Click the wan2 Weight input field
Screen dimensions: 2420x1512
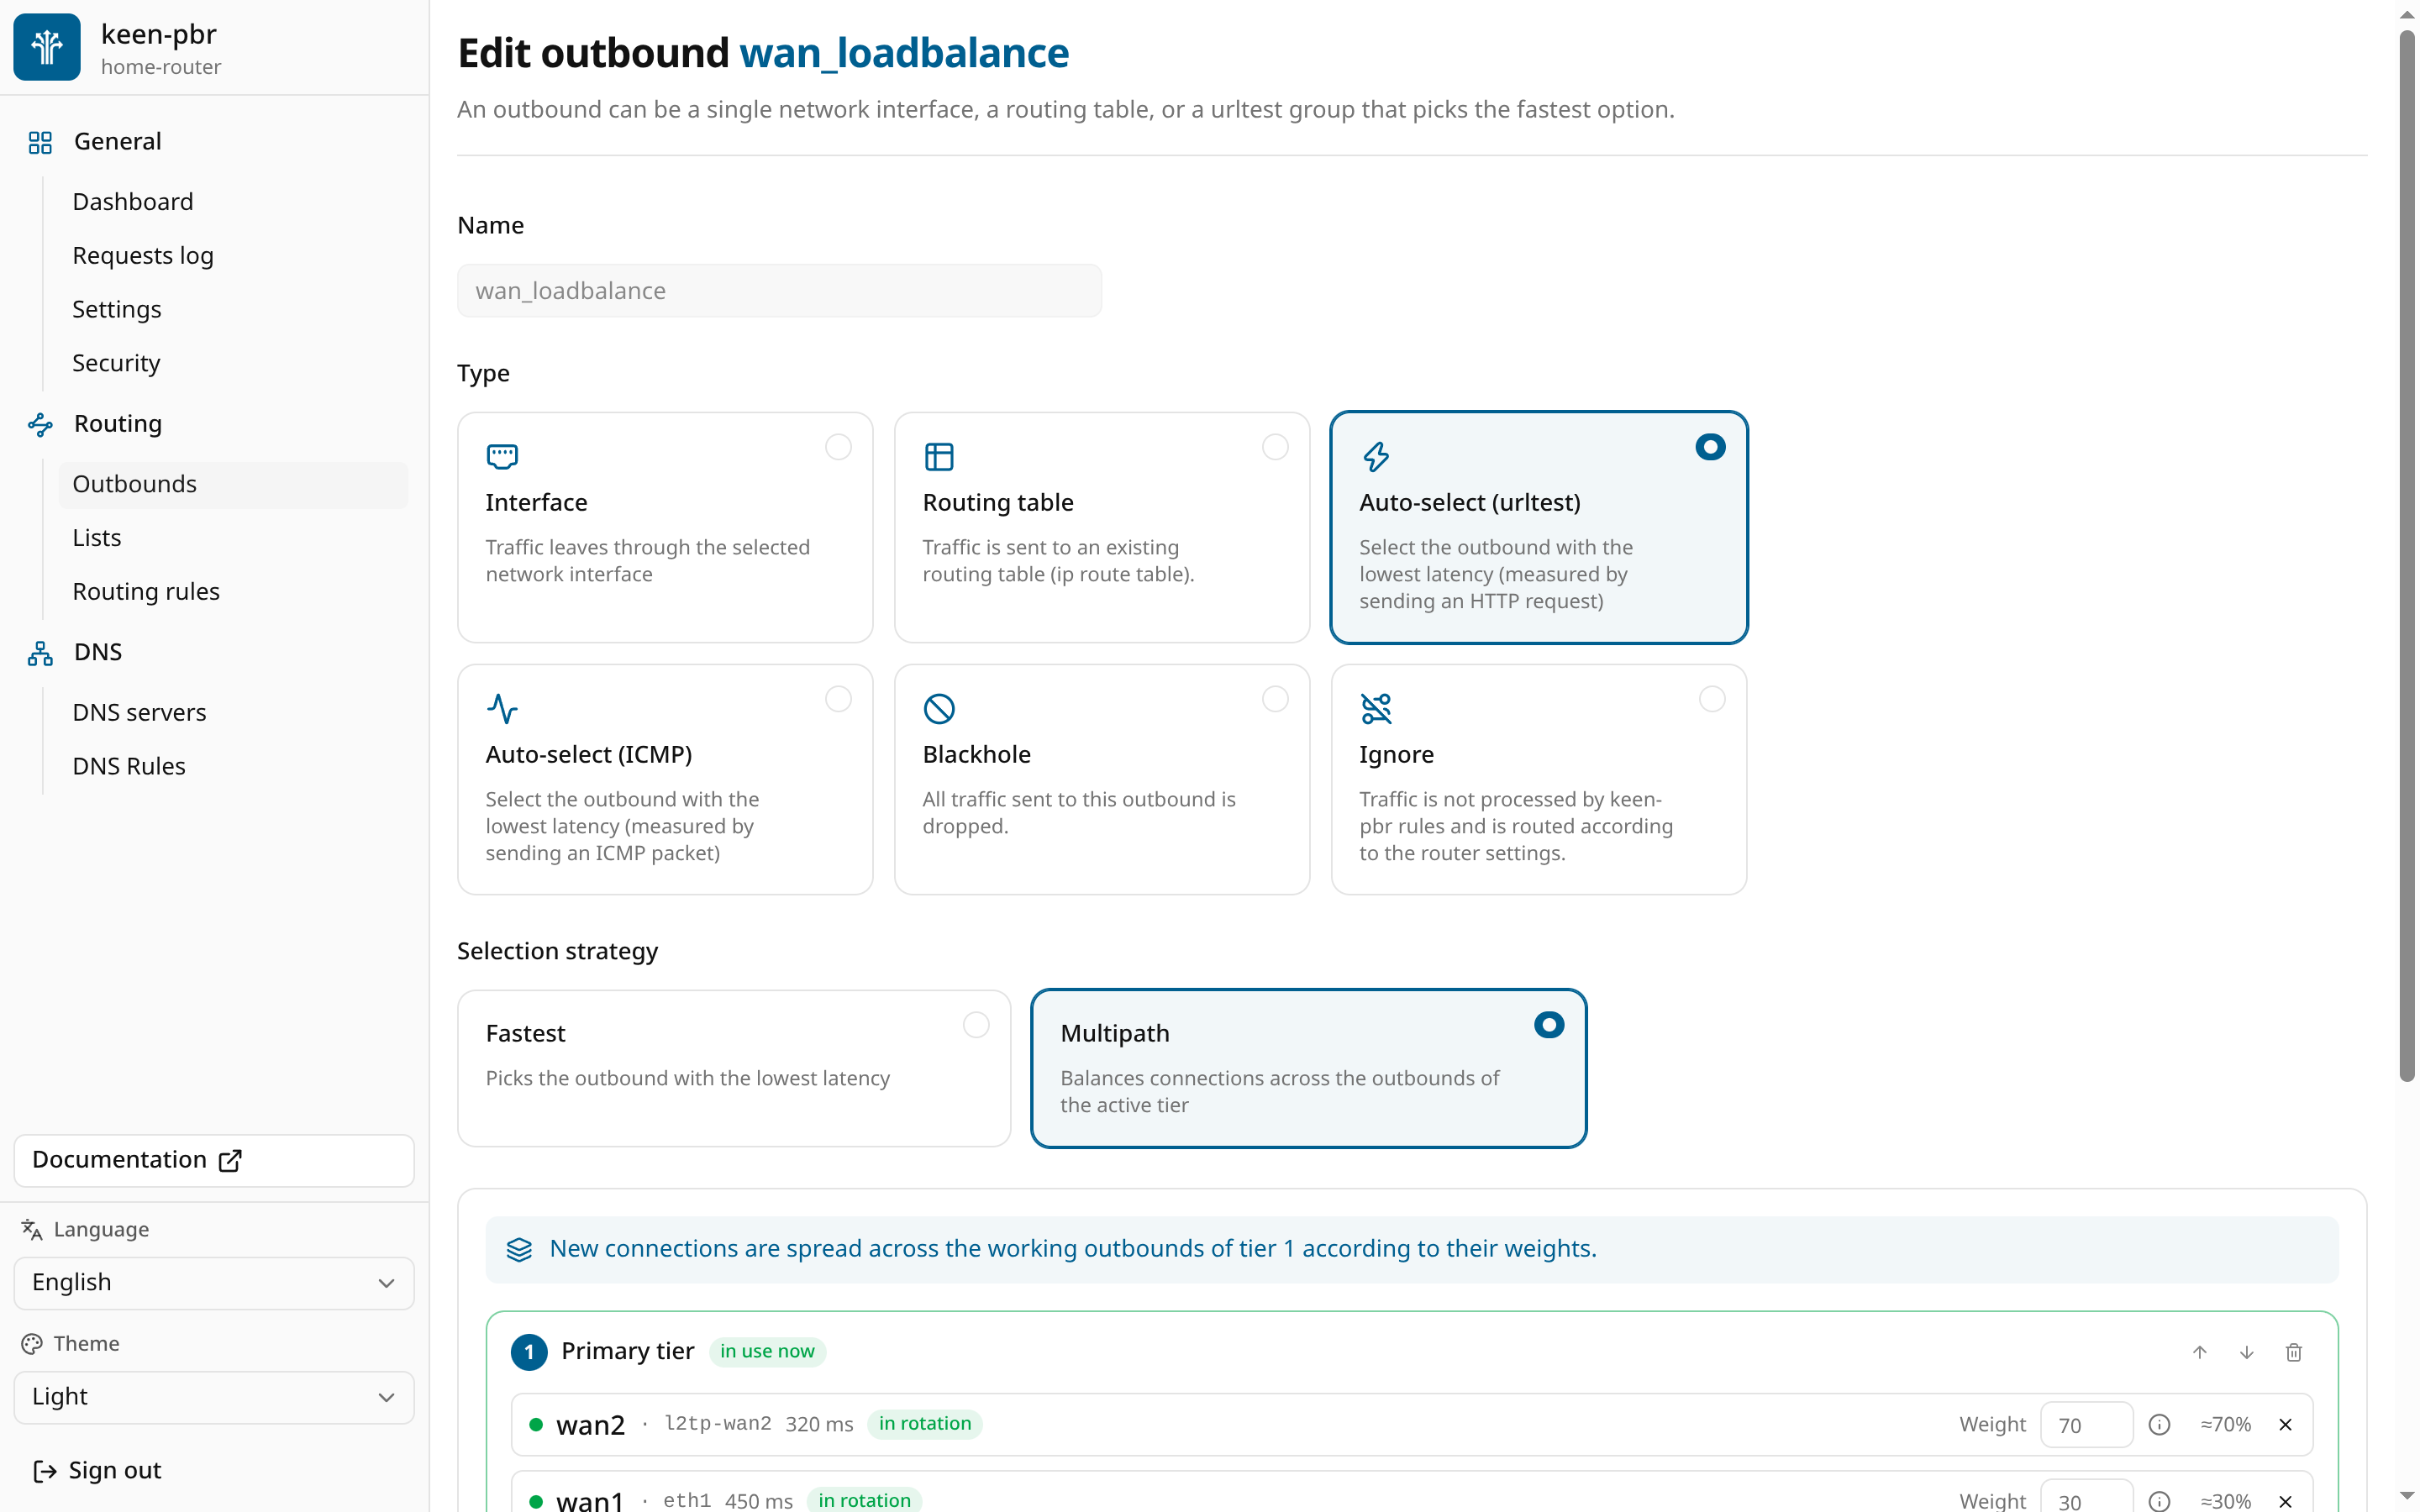[x=2086, y=1424]
